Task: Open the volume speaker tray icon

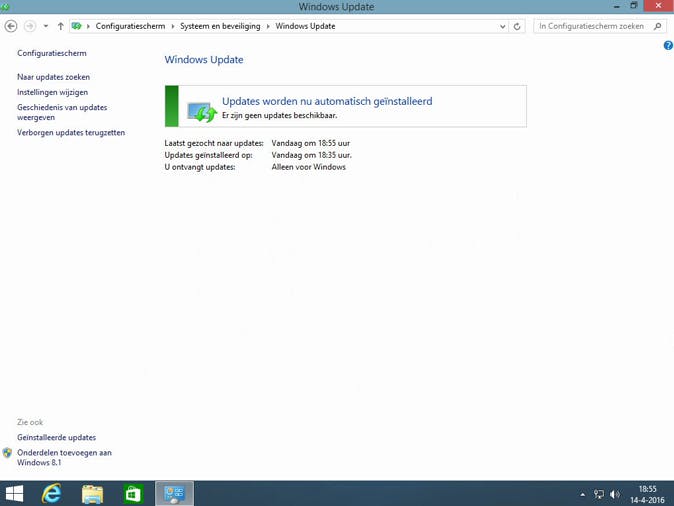Action: pos(615,494)
